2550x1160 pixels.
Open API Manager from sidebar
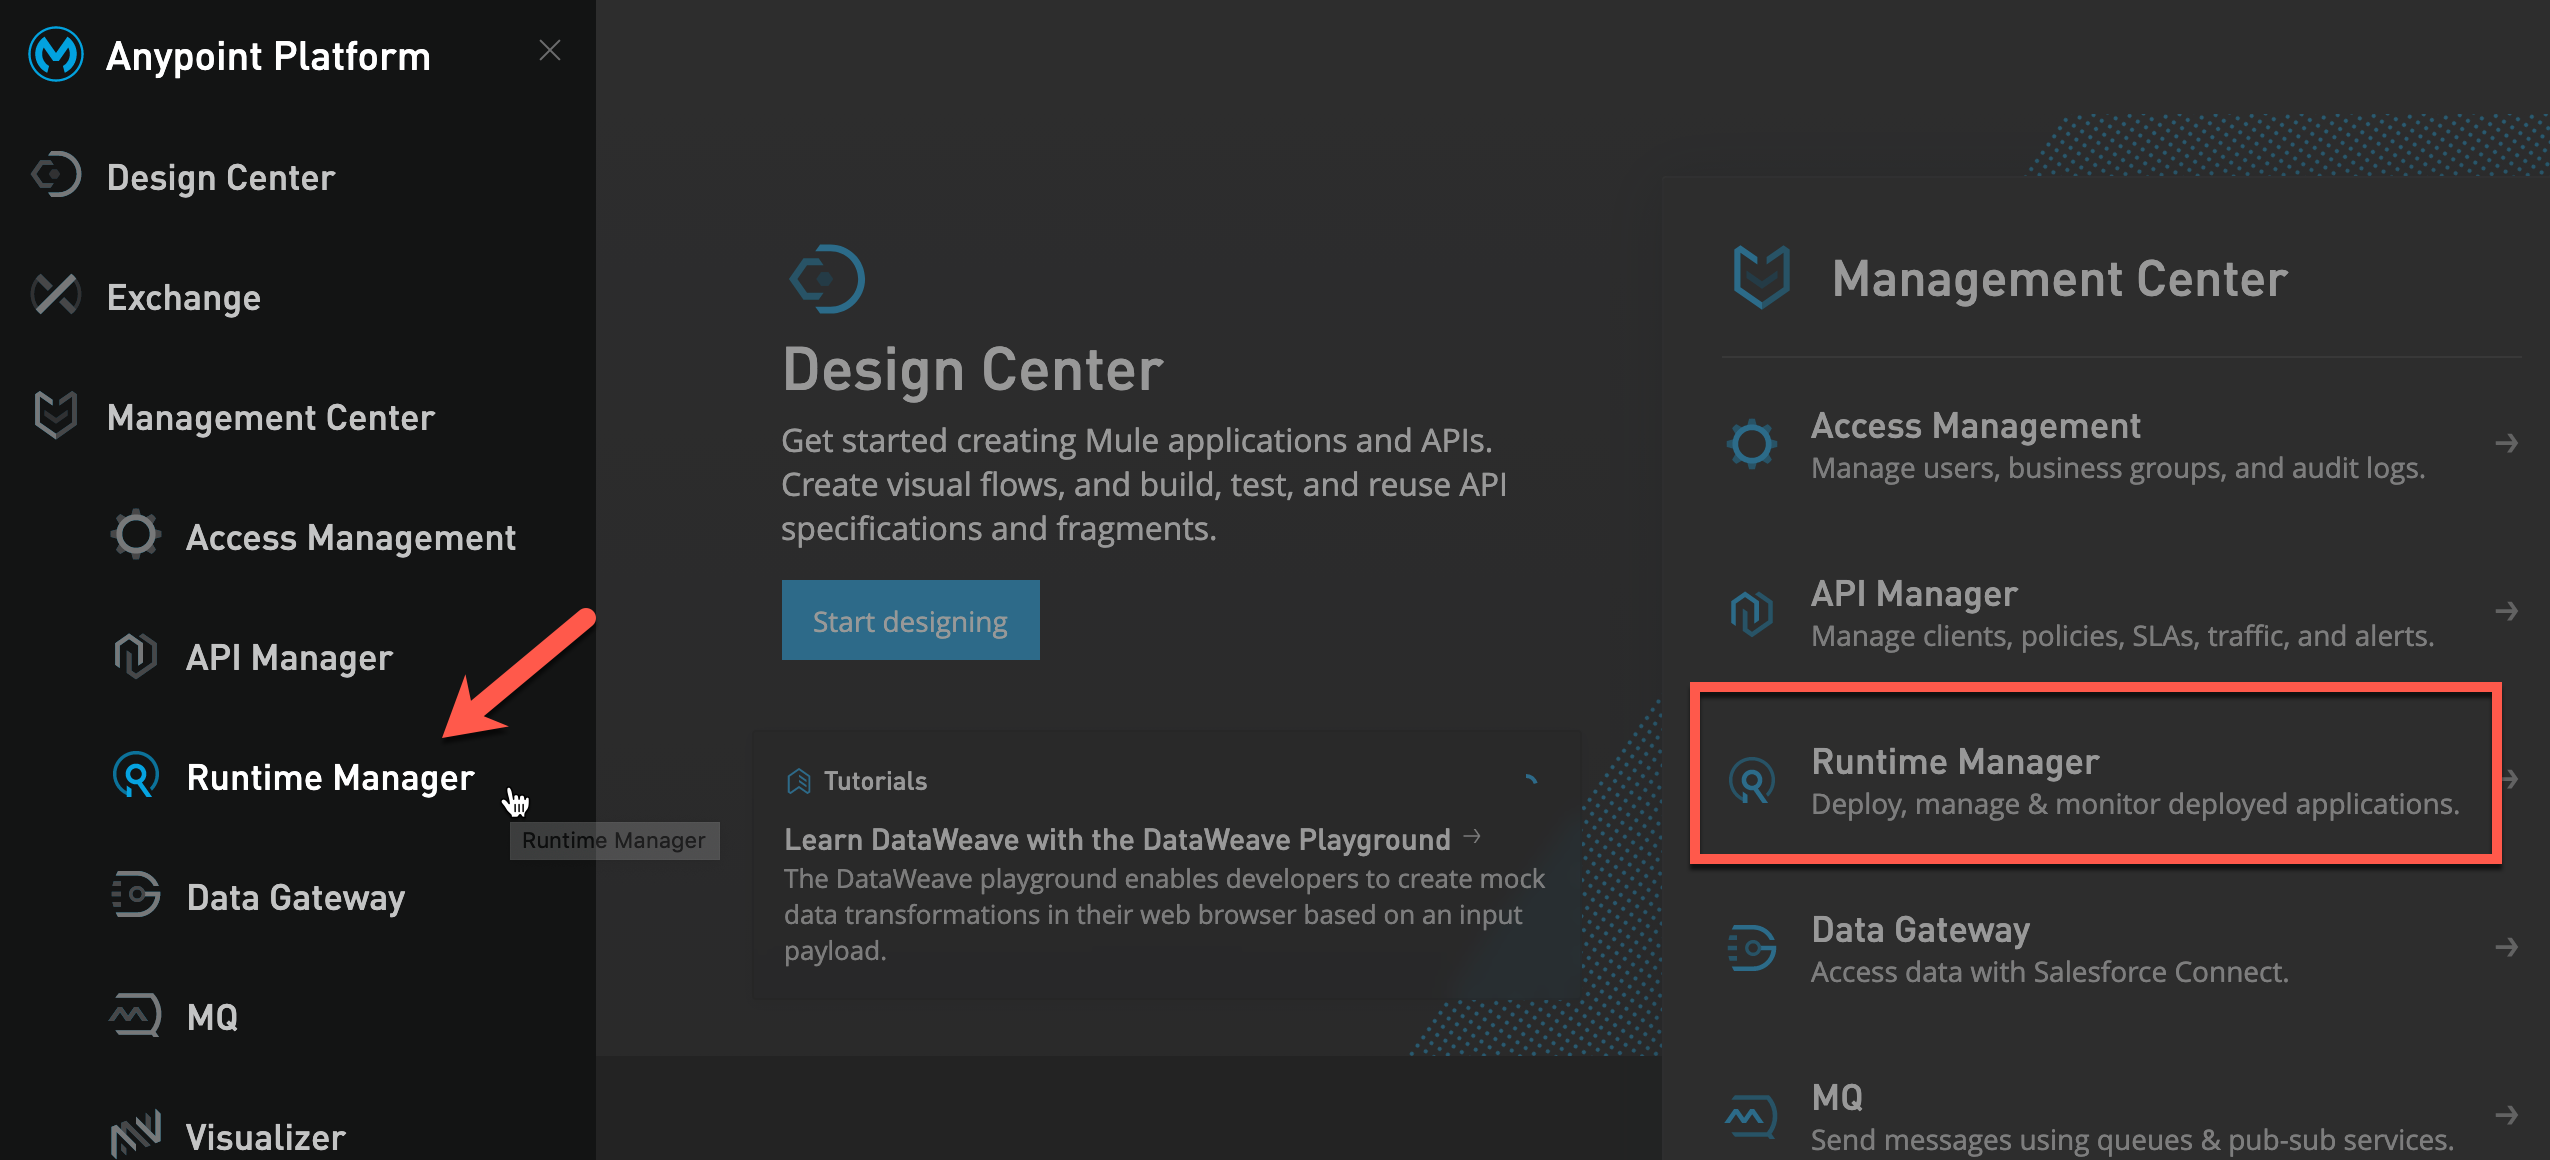click(x=290, y=657)
